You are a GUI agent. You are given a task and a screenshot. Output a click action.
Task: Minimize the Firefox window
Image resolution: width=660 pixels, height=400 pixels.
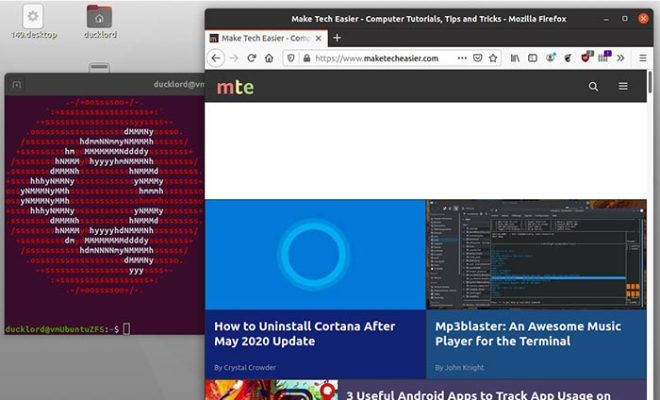pyautogui.click(x=606, y=19)
